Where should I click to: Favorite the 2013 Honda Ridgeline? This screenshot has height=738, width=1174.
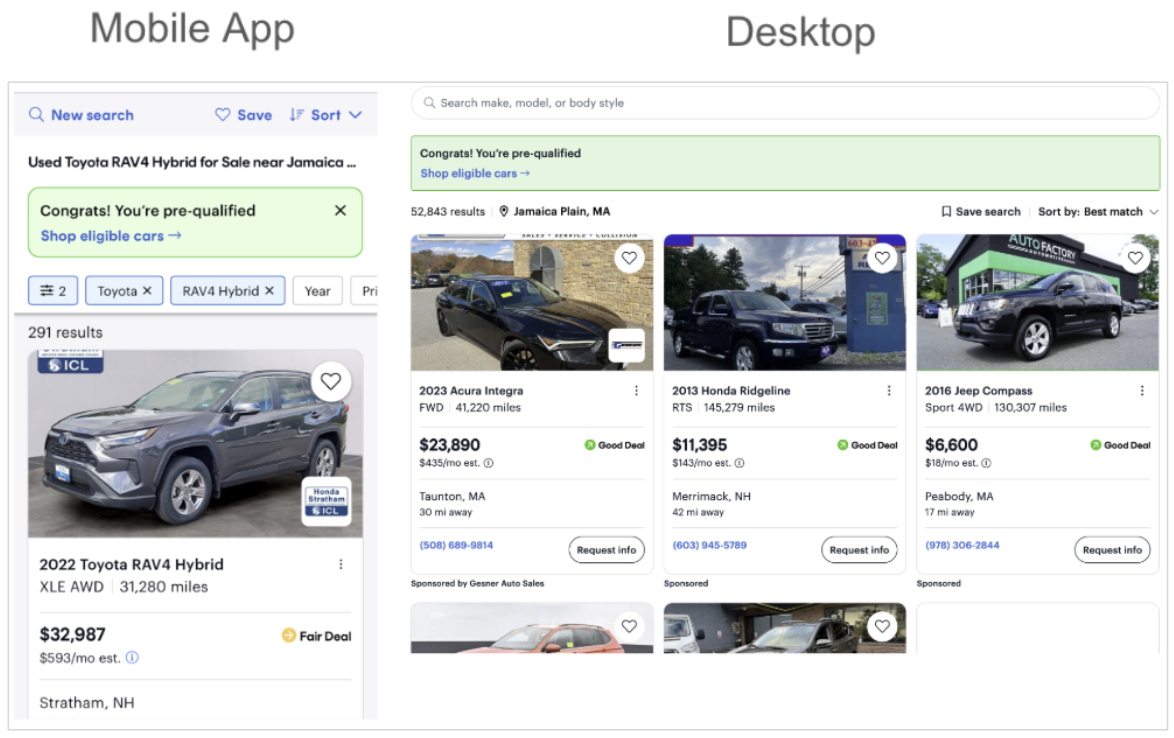[x=882, y=257]
